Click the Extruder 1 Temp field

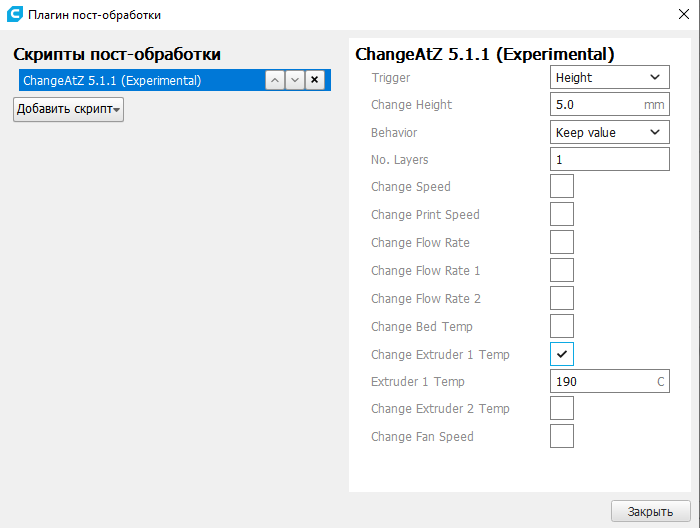pyautogui.click(x=600, y=382)
